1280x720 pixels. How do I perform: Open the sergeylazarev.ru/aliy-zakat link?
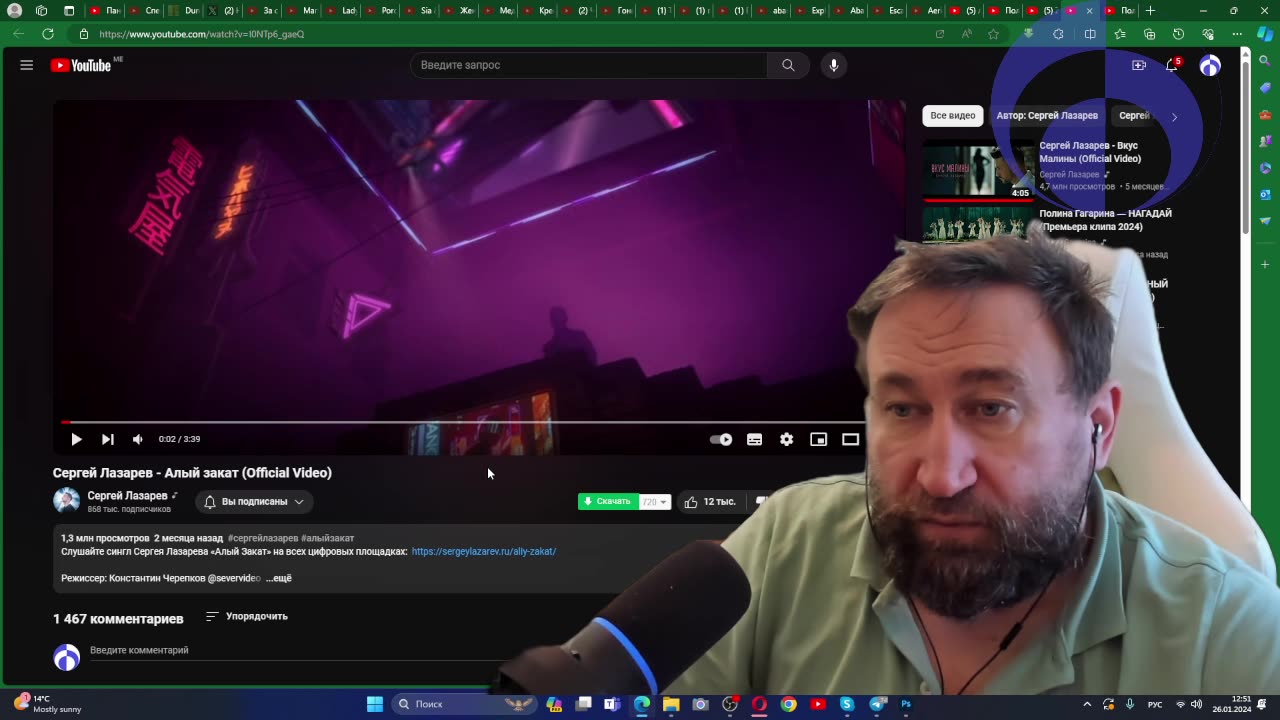(x=484, y=551)
